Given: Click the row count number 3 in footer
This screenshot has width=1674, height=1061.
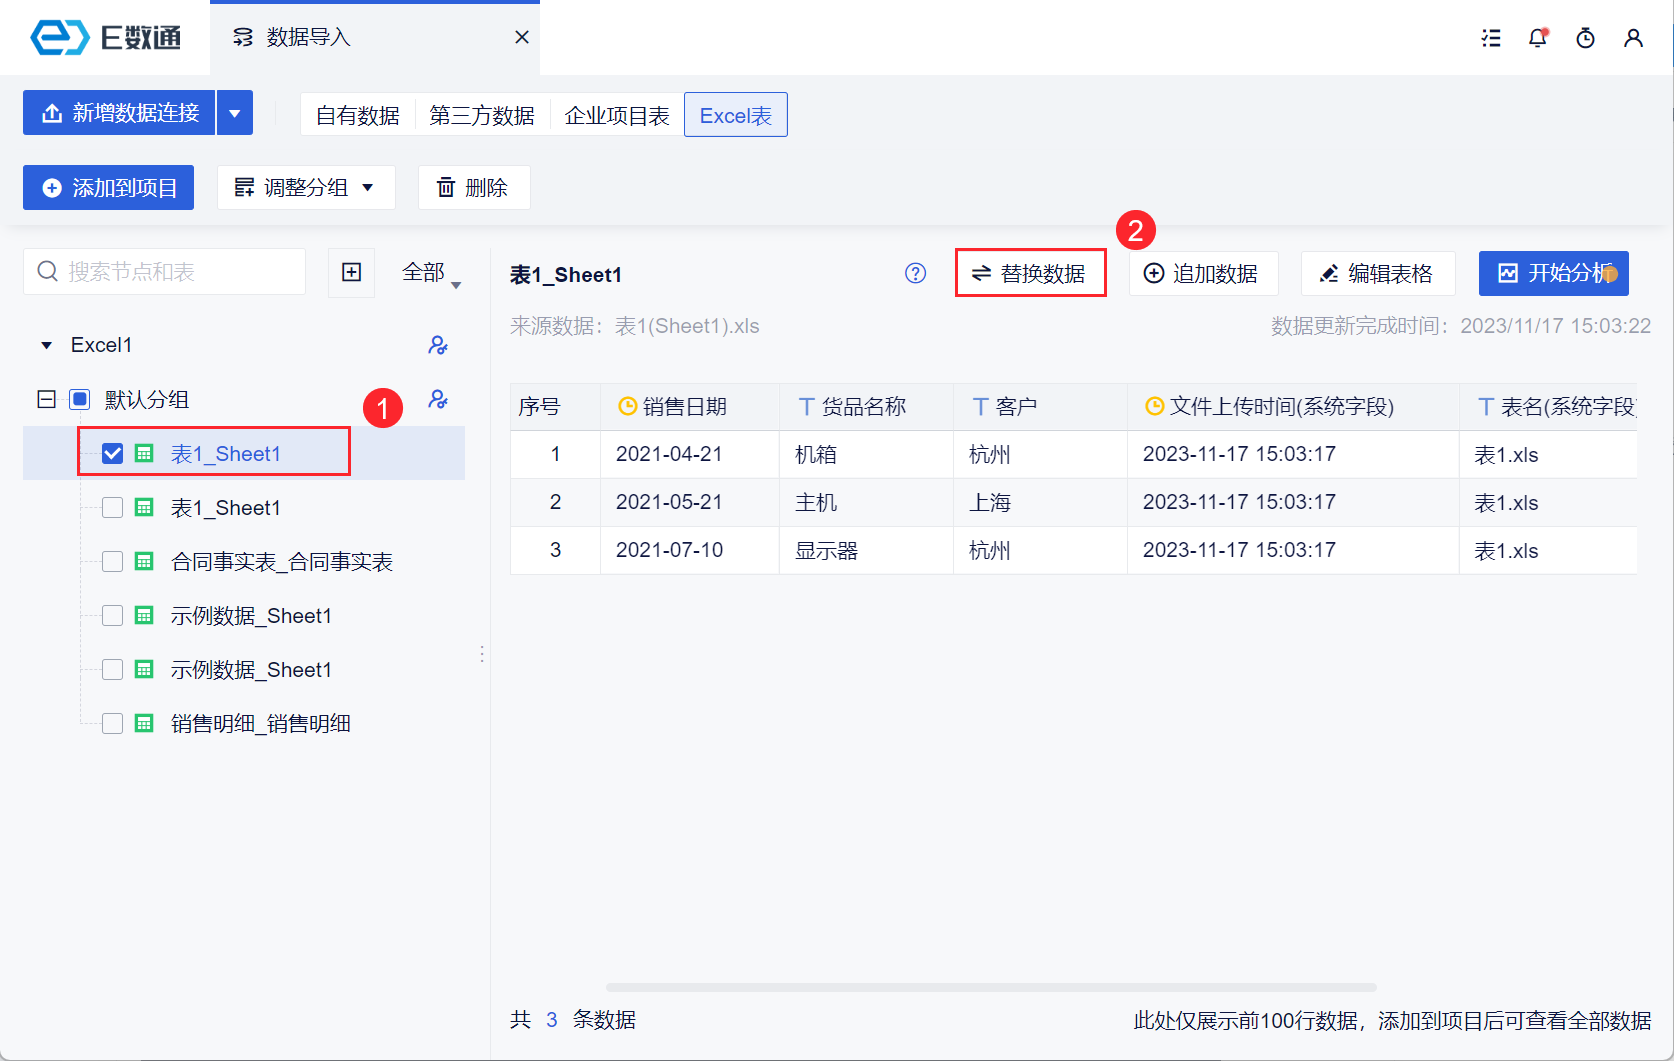Looking at the screenshot, I should (552, 1020).
